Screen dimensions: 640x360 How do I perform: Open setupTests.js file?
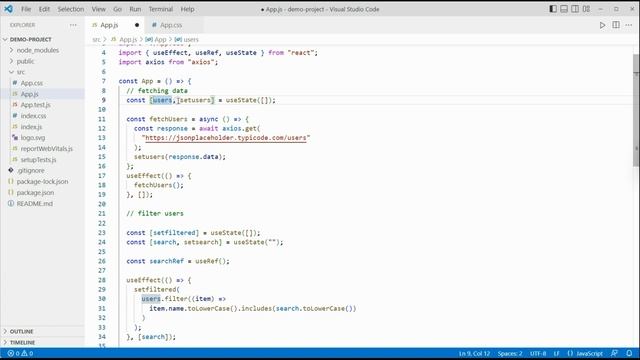point(38,160)
